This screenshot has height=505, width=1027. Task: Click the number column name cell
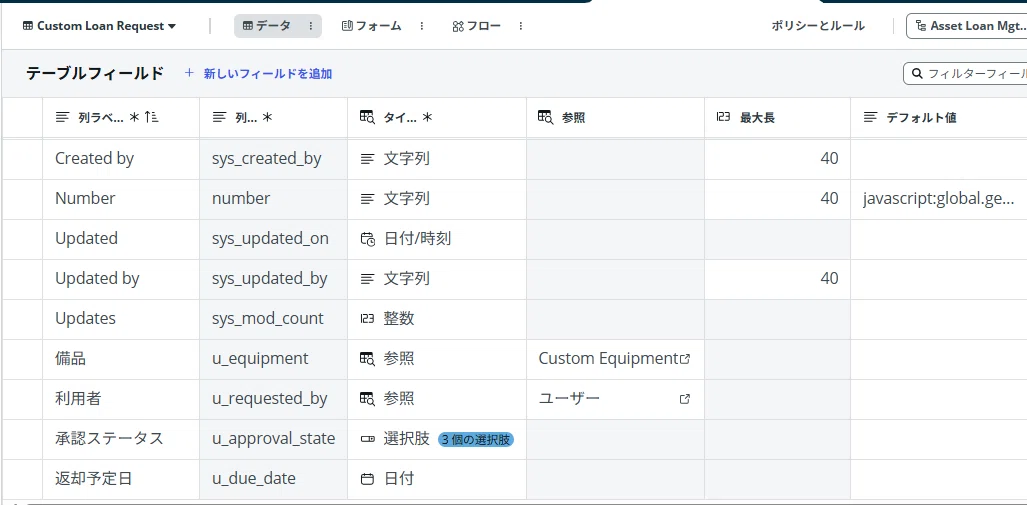(x=274, y=198)
